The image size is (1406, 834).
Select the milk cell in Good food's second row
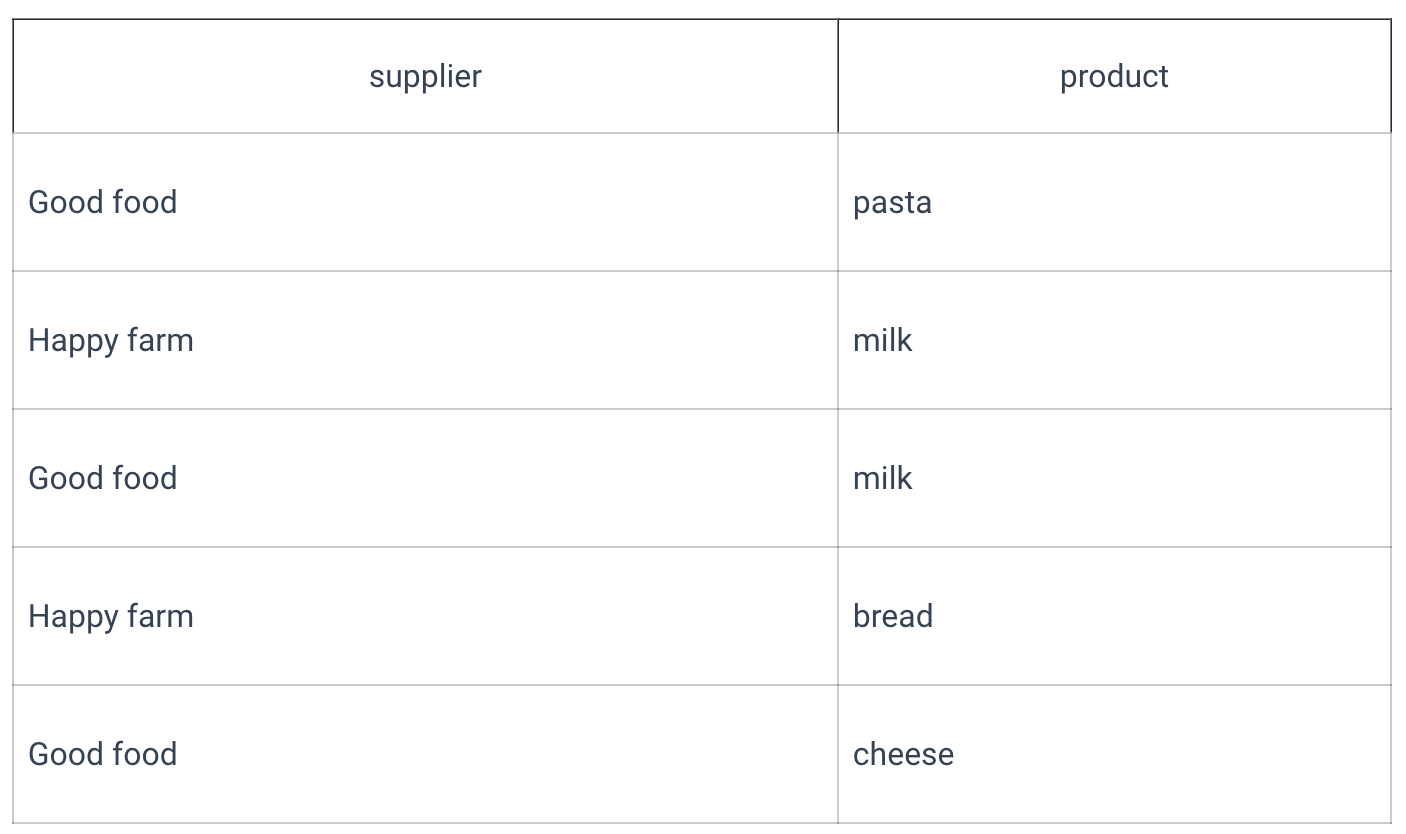point(1114,478)
